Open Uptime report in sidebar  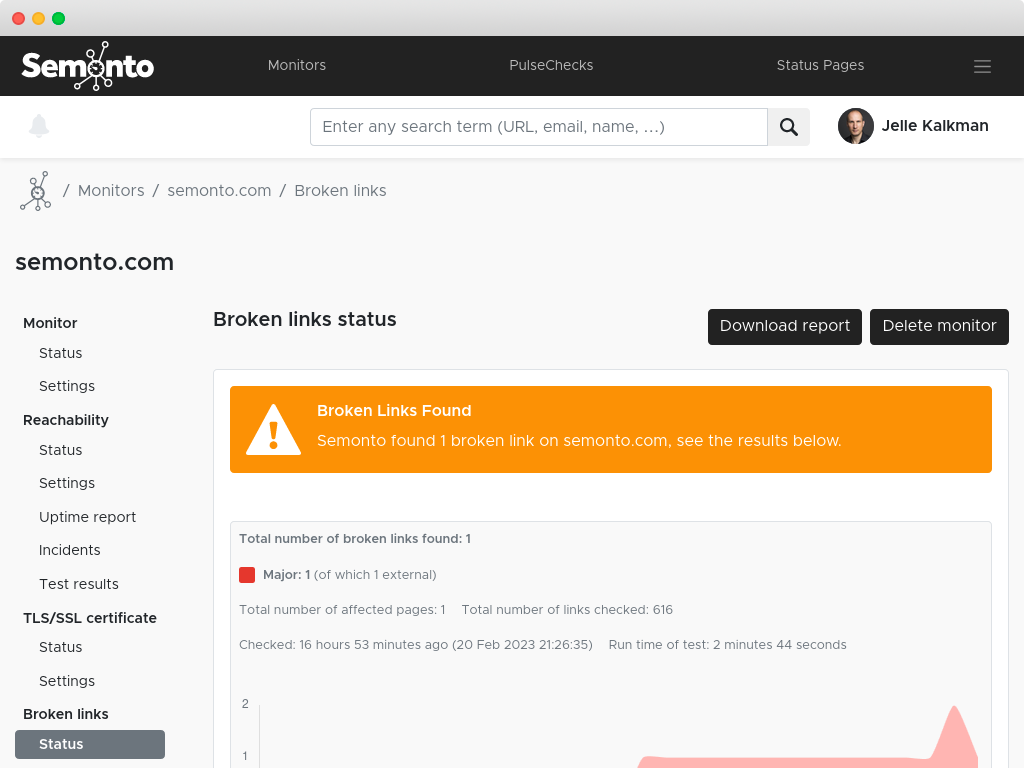(87, 517)
